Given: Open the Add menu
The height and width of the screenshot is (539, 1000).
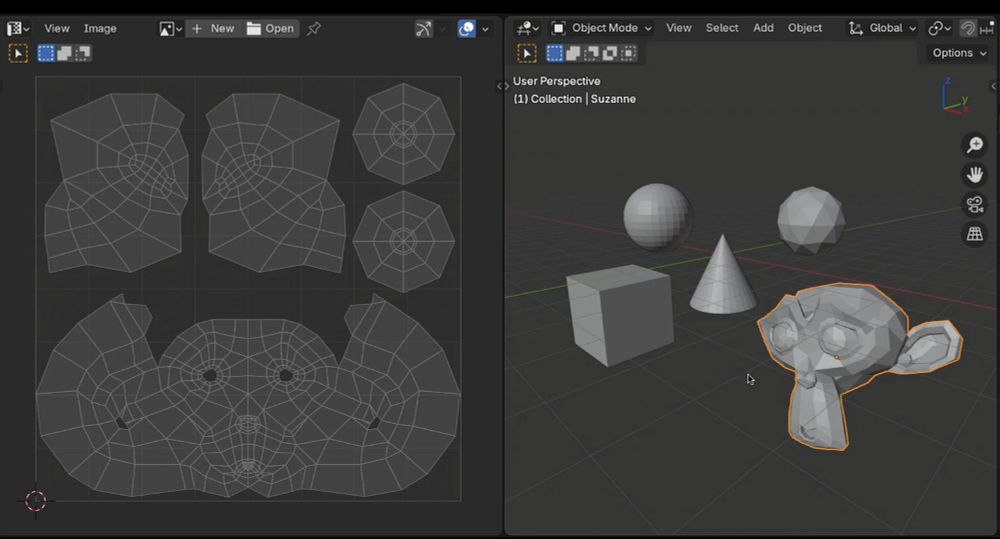Looking at the screenshot, I should click(763, 28).
